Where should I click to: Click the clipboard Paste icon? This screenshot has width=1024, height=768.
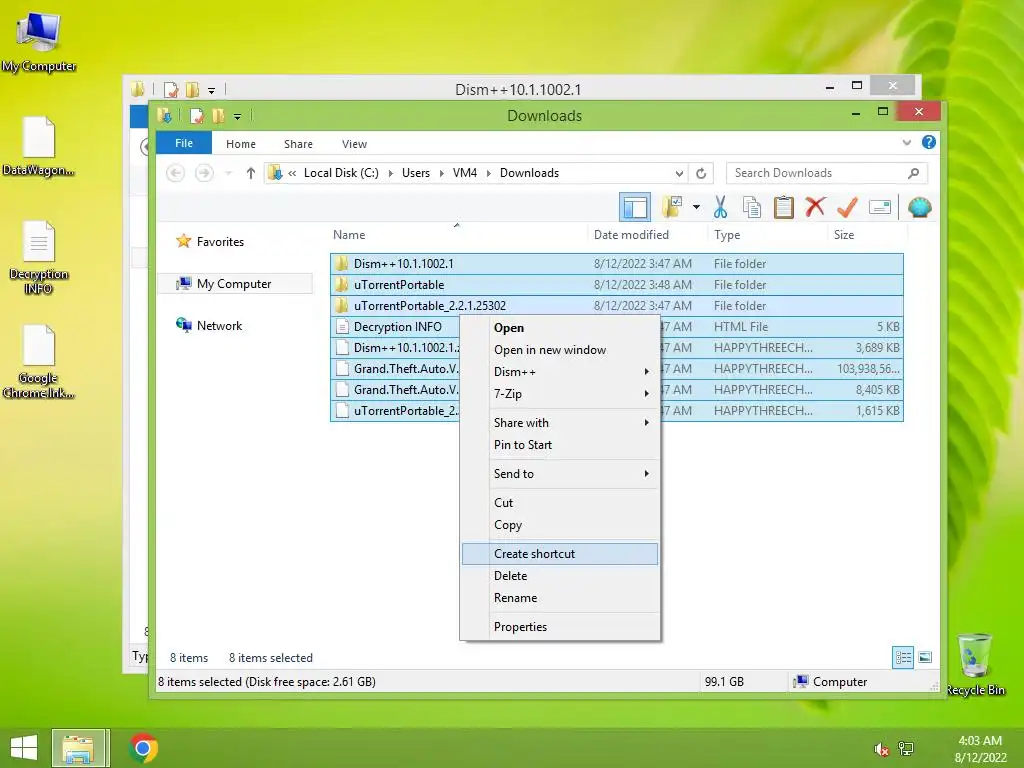coord(783,207)
